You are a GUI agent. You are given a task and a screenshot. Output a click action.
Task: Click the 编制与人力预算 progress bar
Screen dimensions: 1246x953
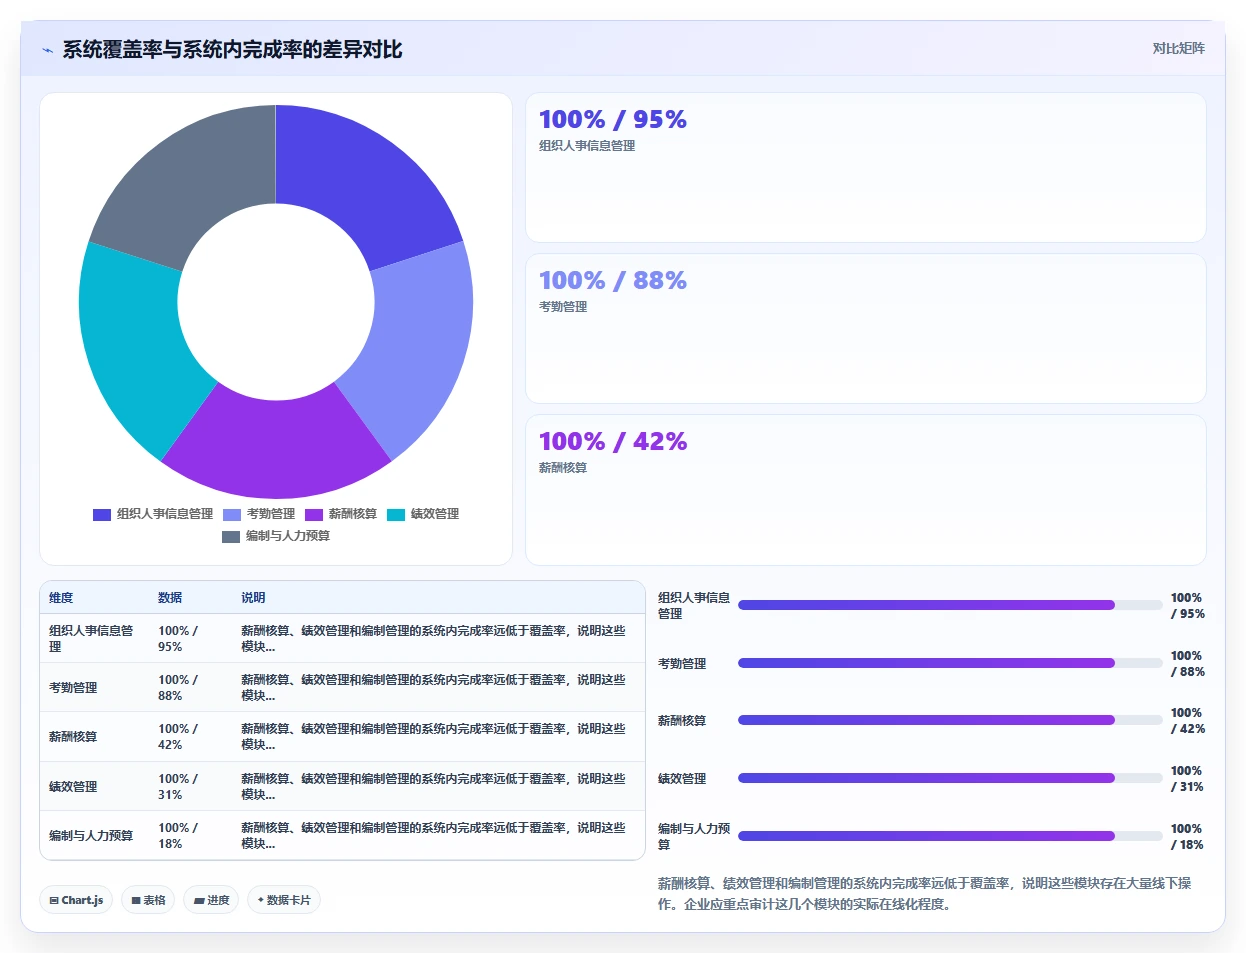(950, 836)
